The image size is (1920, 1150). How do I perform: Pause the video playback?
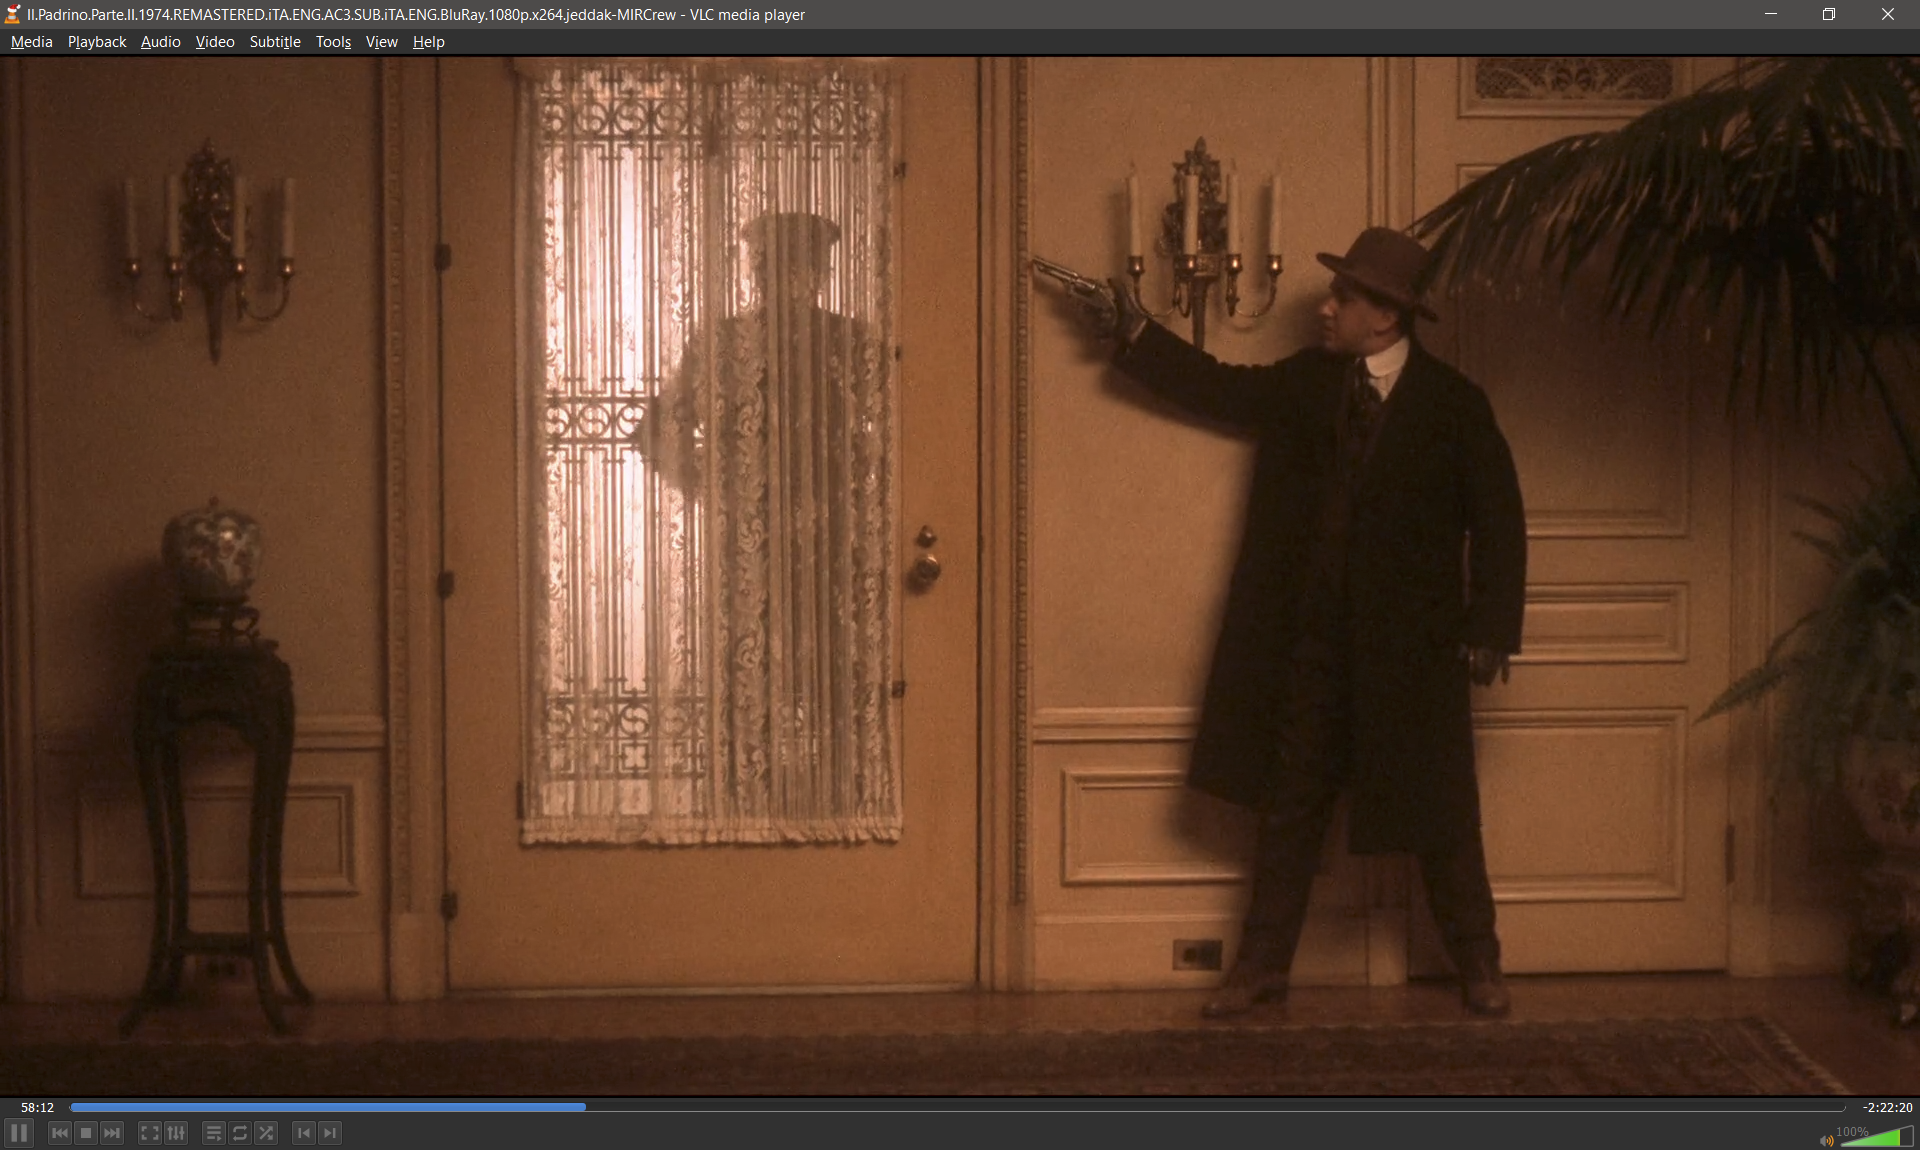(19, 1132)
